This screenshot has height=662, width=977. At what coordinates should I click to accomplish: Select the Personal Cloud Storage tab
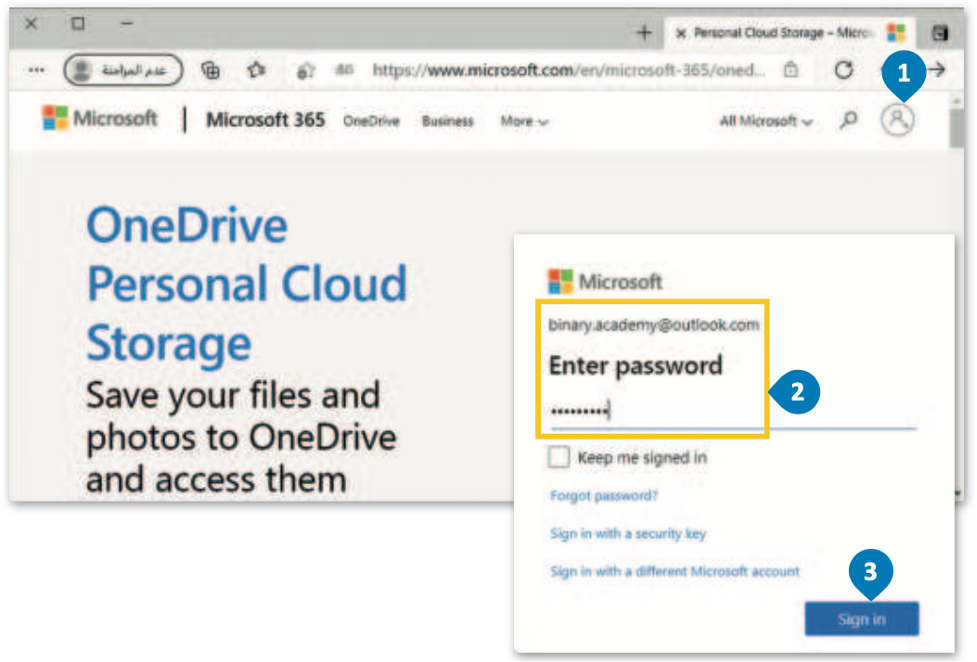pyautogui.click(x=790, y=32)
